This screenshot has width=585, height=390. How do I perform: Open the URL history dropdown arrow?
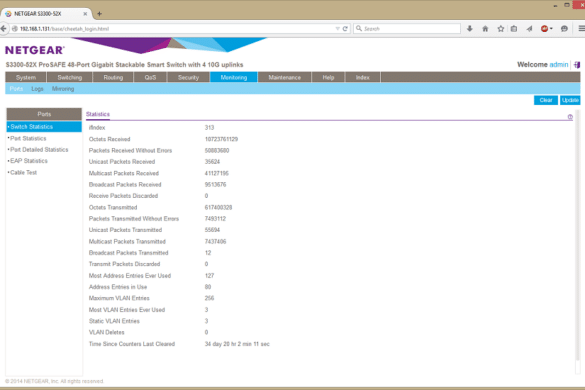point(337,29)
